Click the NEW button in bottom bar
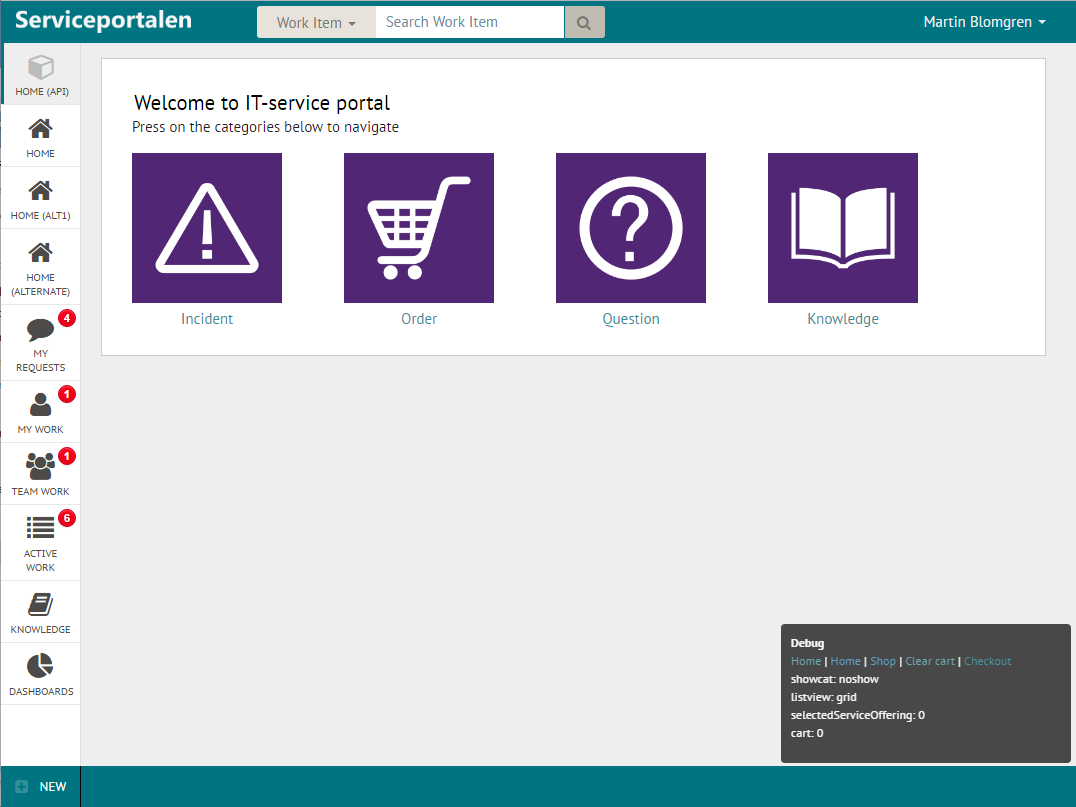 click(41, 786)
